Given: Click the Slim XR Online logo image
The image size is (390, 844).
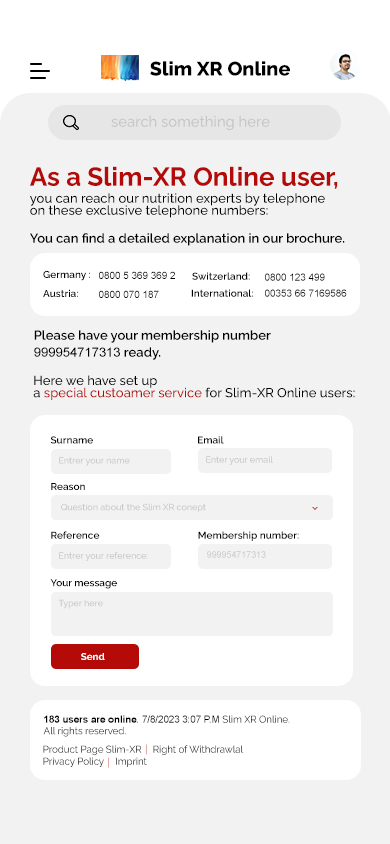Looking at the screenshot, I should (x=120, y=68).
